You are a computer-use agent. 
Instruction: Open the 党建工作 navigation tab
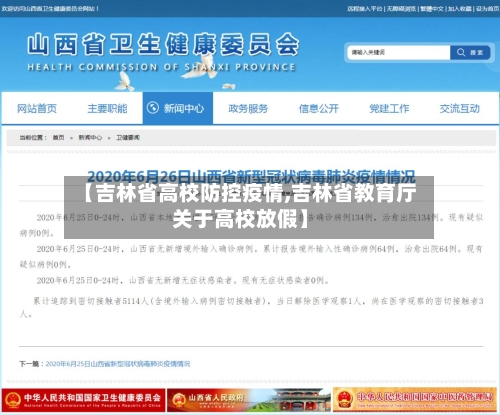click(x=389, y=108)
